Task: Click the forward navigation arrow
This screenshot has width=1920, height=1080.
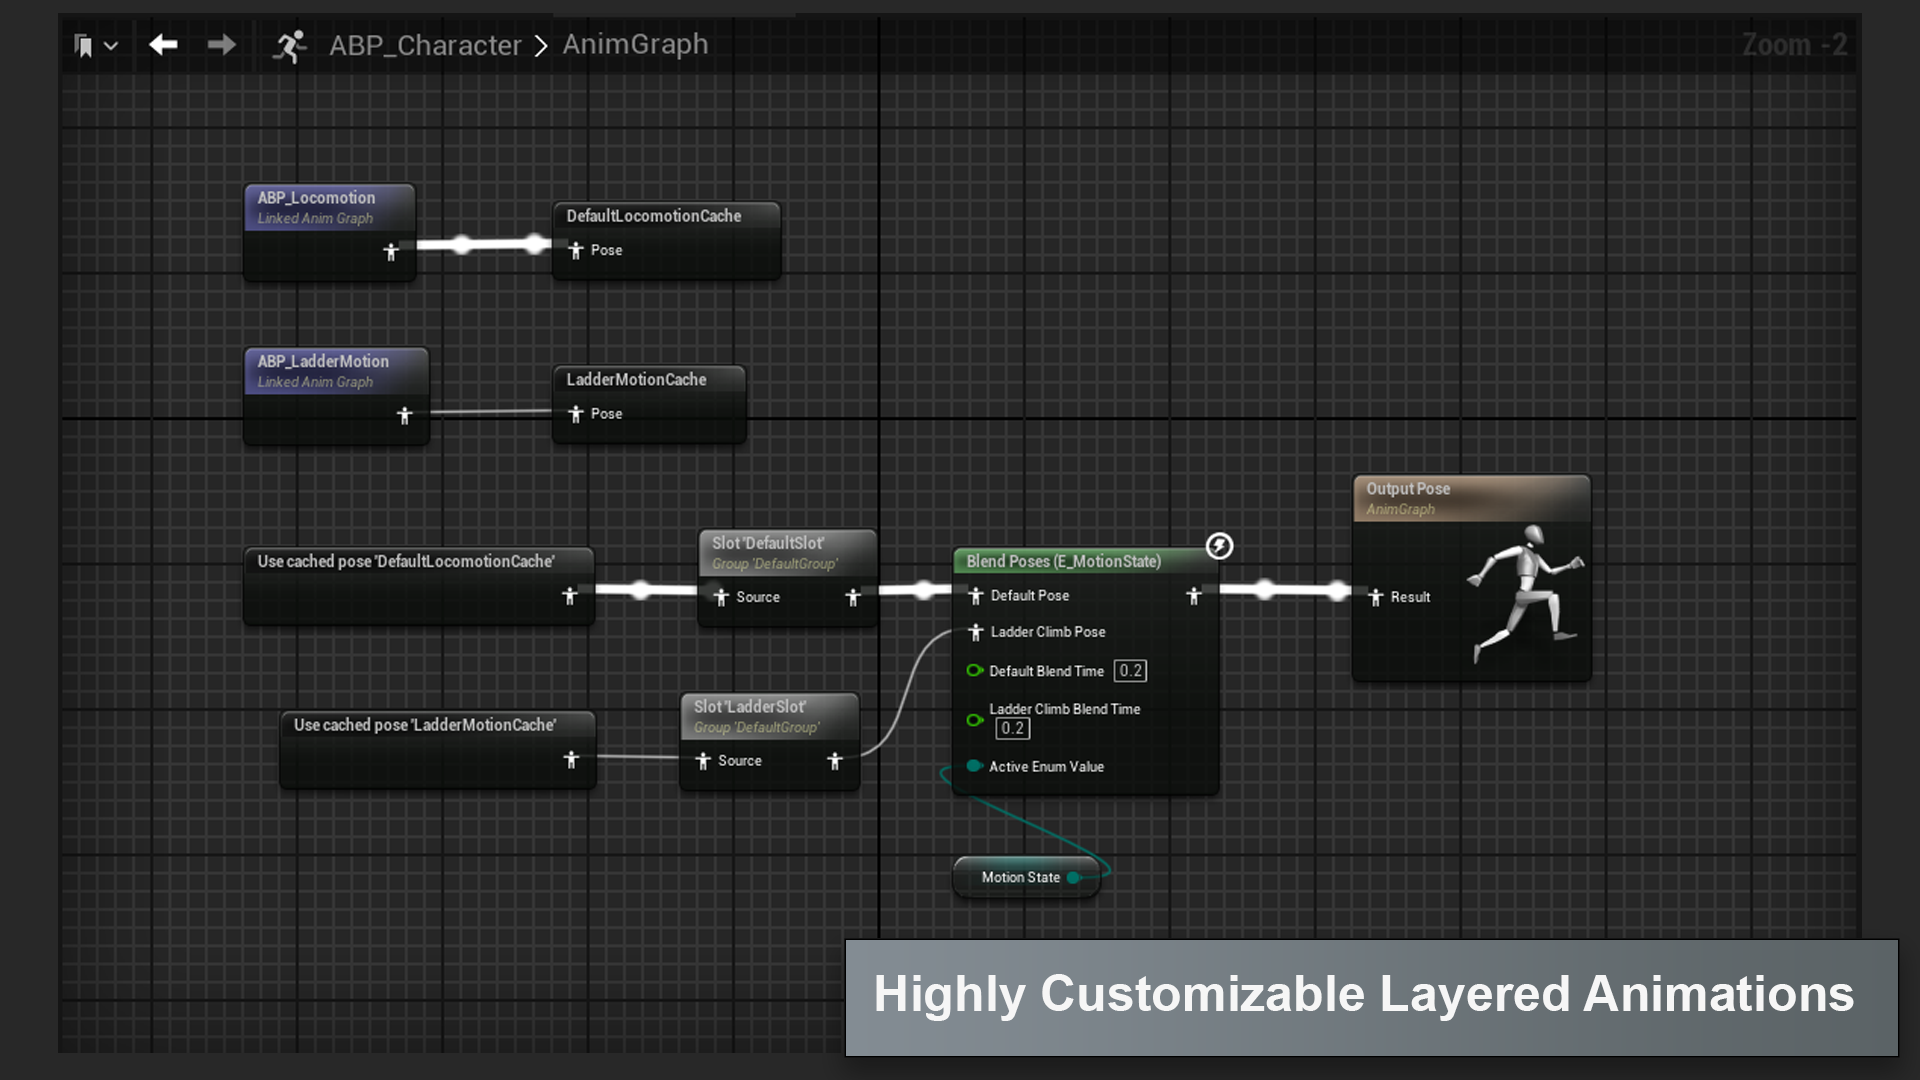Action: pyautogui.click(x=221, y=45)
